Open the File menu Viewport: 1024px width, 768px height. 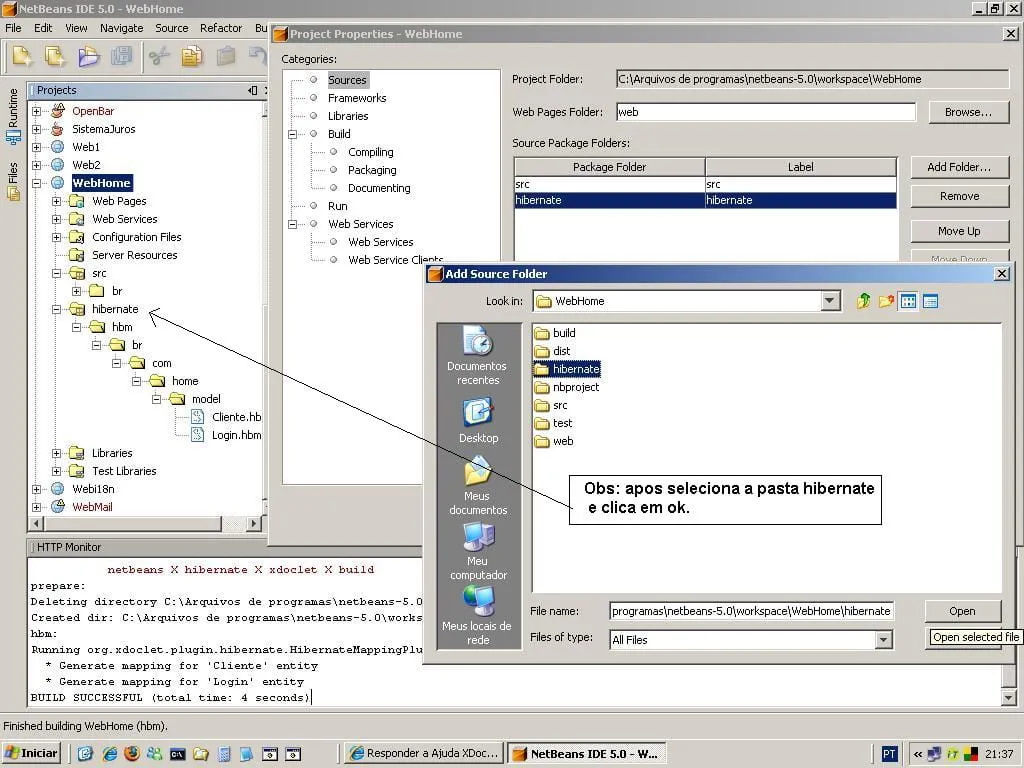(x=13, y=28)
